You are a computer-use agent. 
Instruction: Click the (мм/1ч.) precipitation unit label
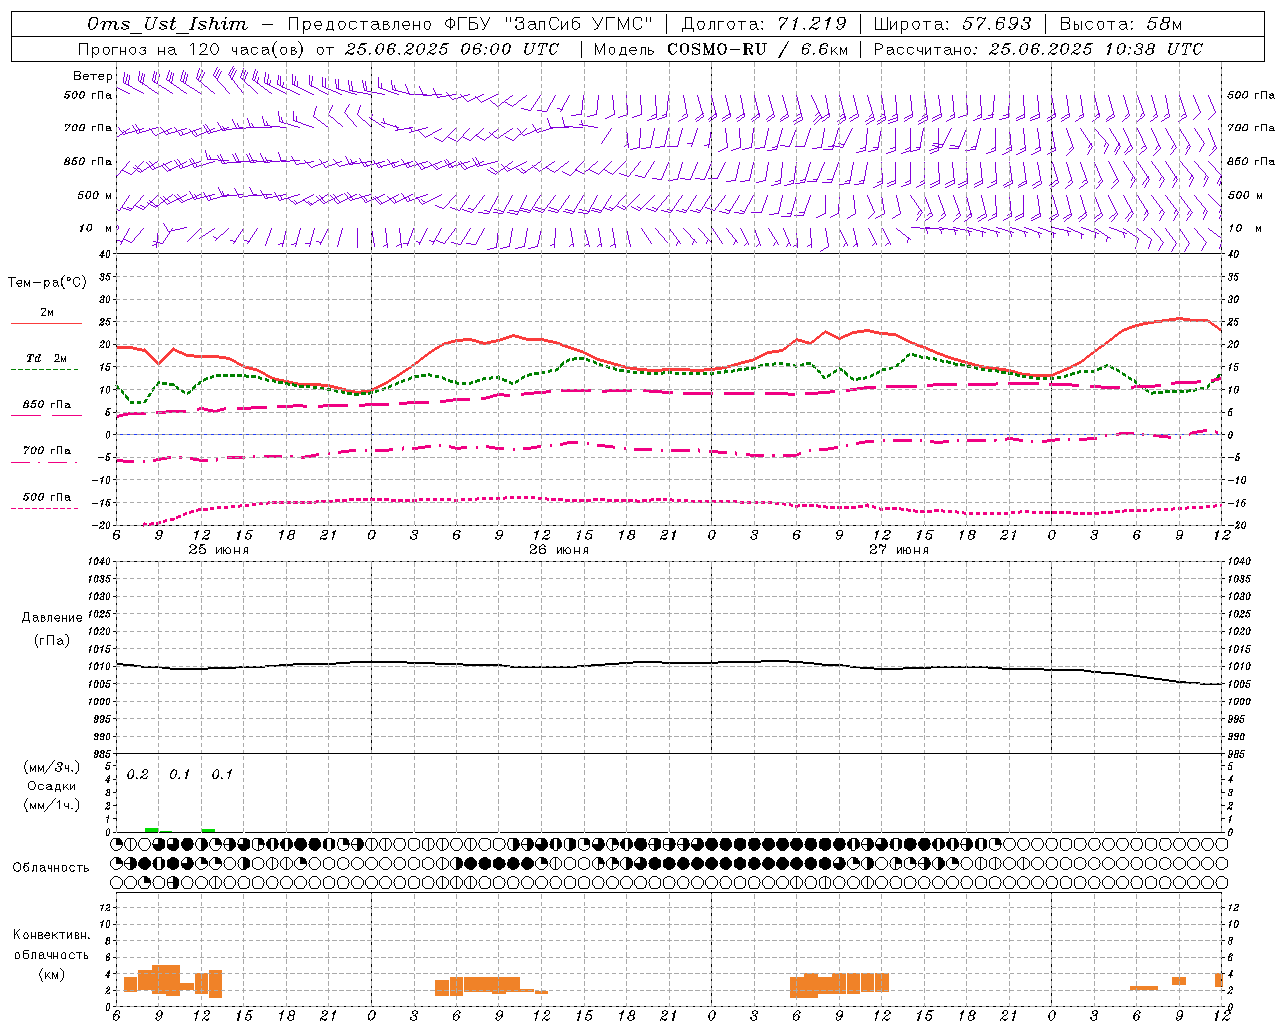click(x=52, y=805)
